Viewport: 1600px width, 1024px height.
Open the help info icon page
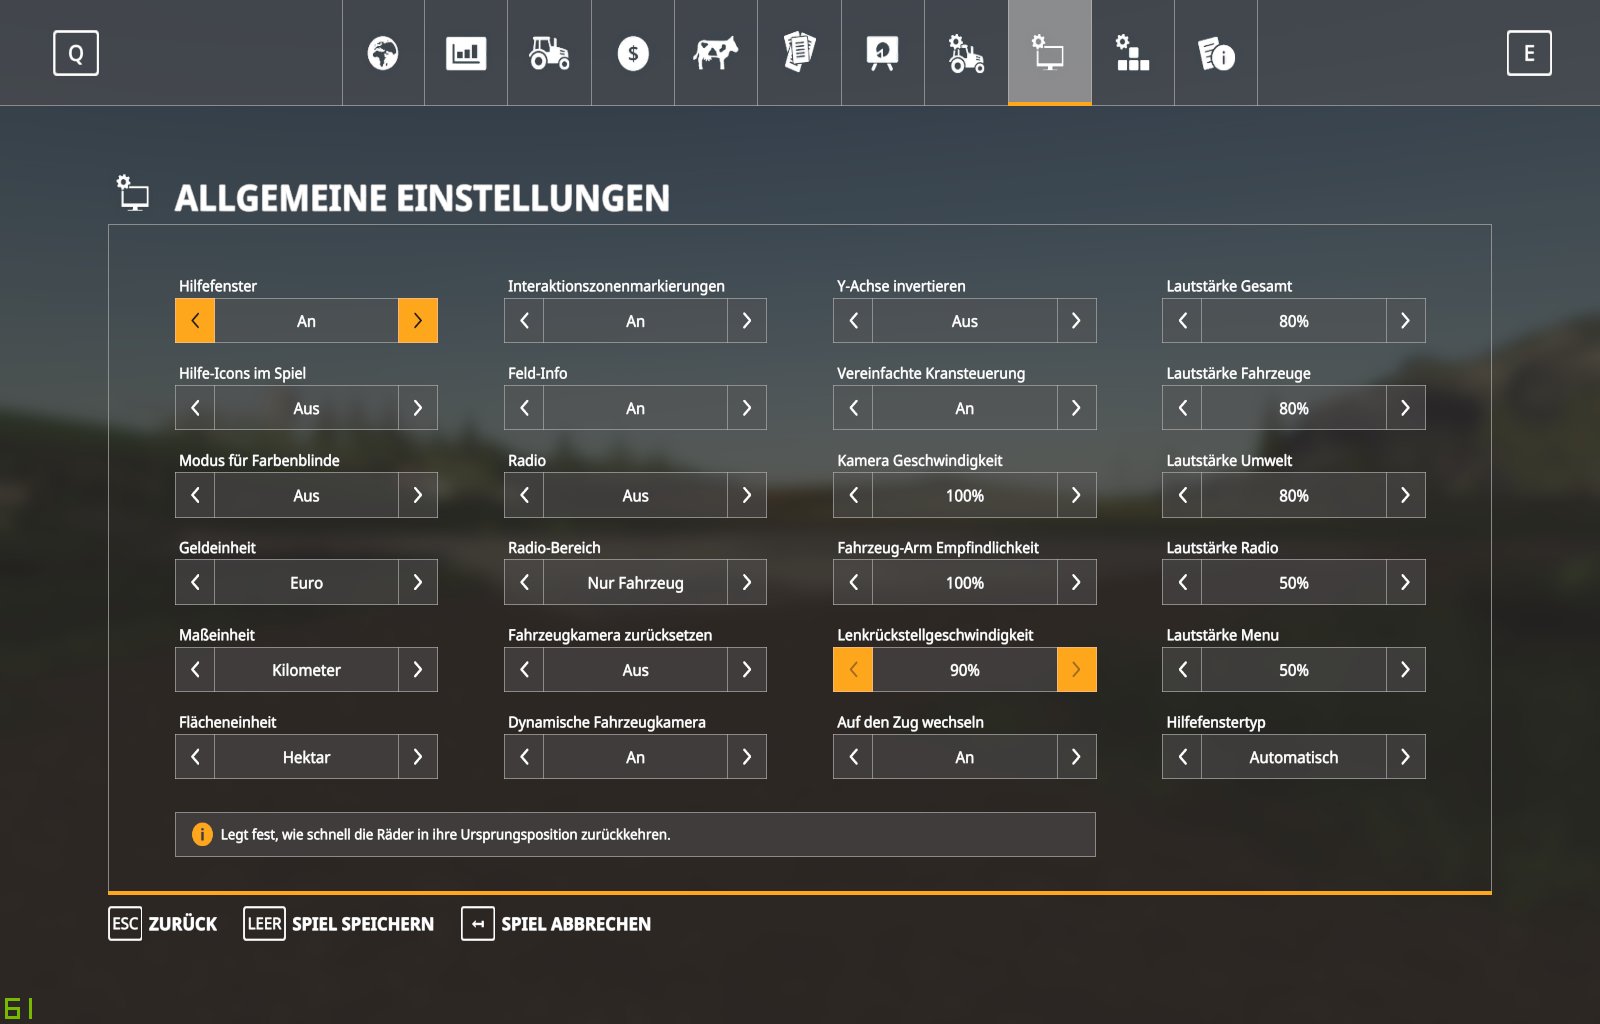[1216, 53]
